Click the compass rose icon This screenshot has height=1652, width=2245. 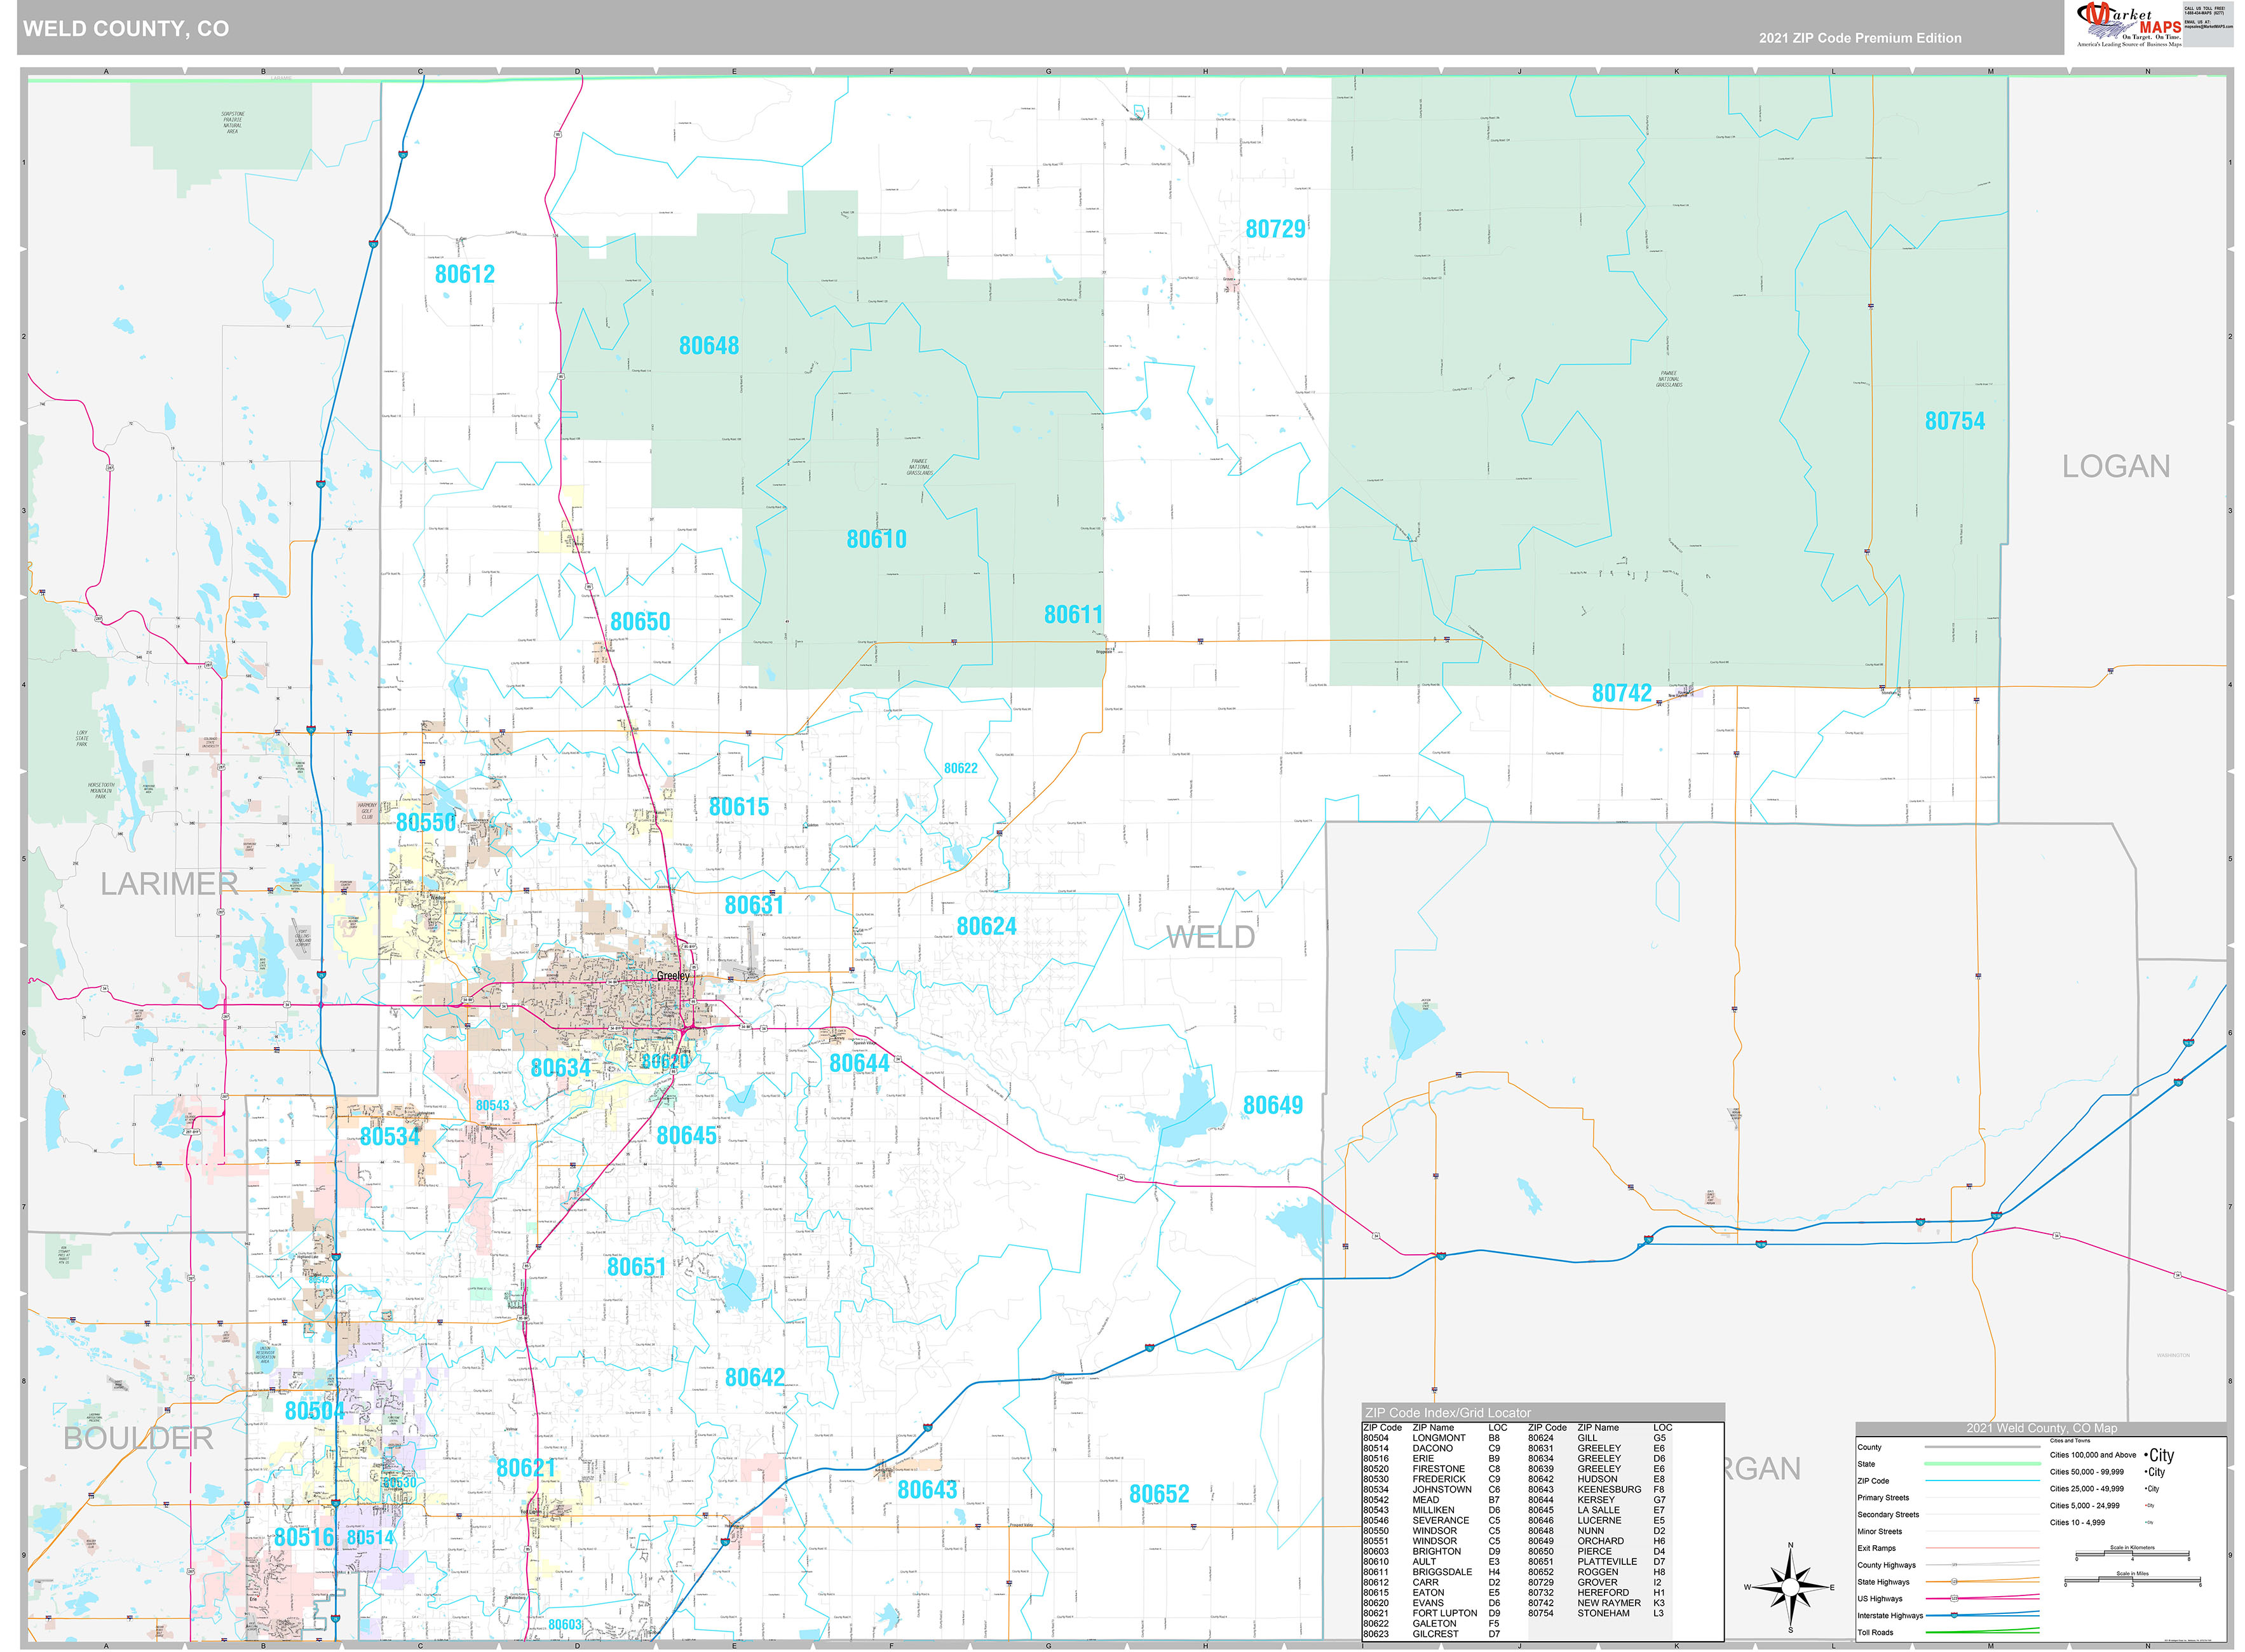coord(1791,1587)
